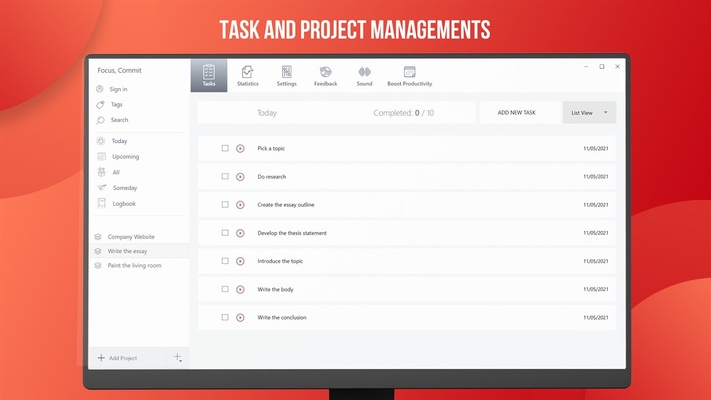The width and height of the screenshot is (711, 400).
Task: Start timer for Do research
Action: 240,177
